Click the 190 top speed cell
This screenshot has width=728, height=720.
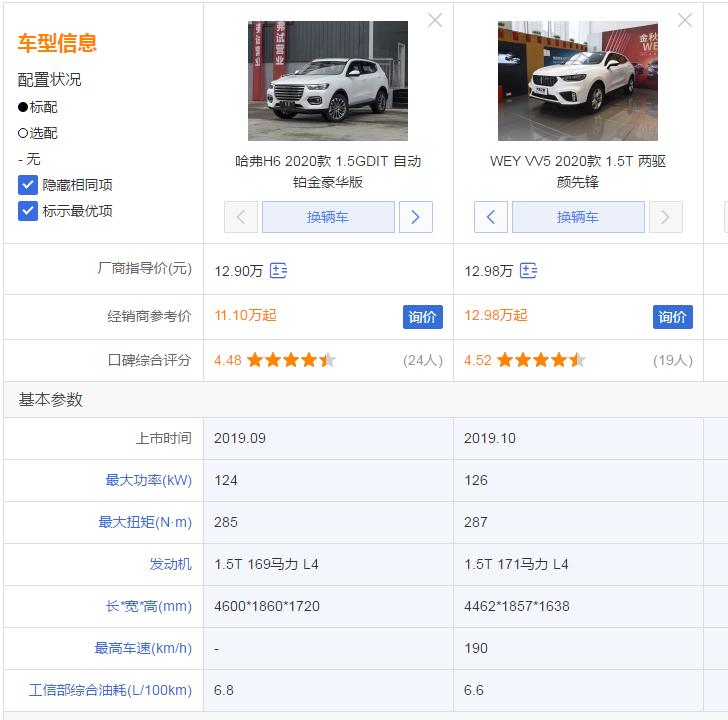point(578,648)
